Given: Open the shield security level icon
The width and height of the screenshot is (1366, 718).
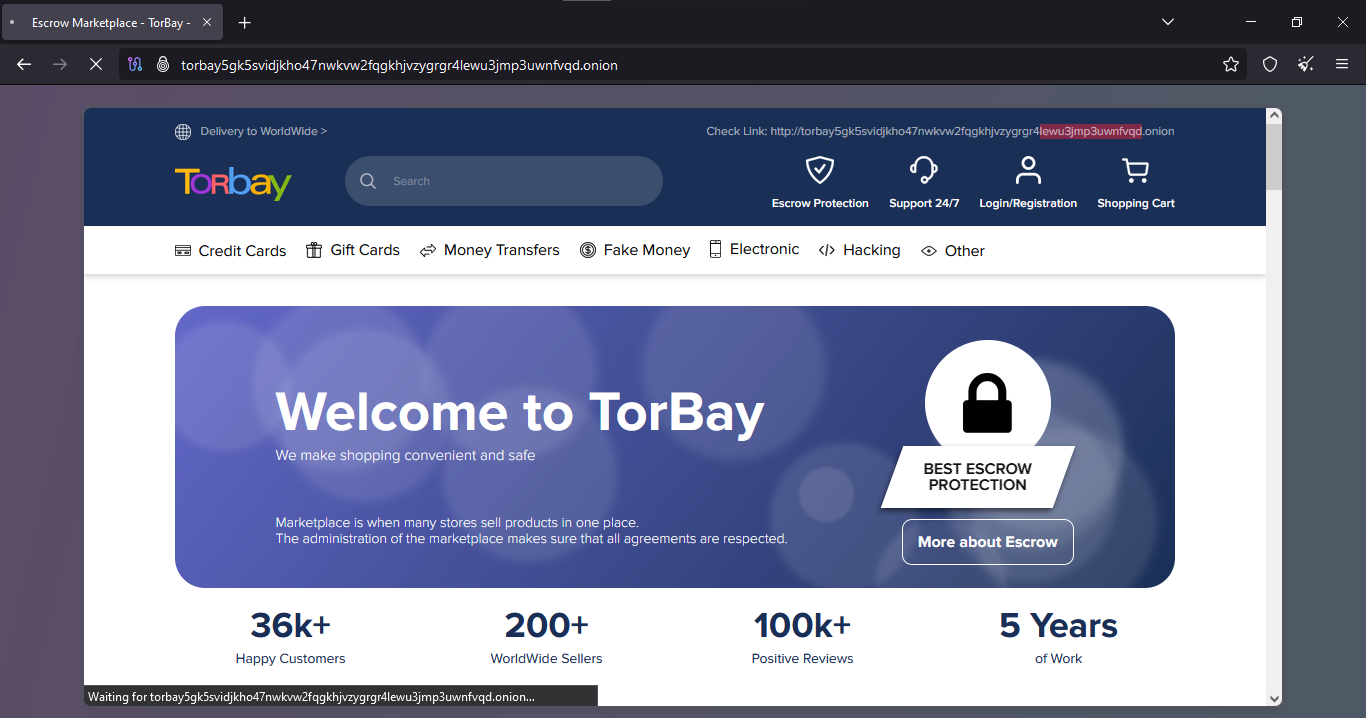Looking at the screenshot, I should (x=1270, y=64).
